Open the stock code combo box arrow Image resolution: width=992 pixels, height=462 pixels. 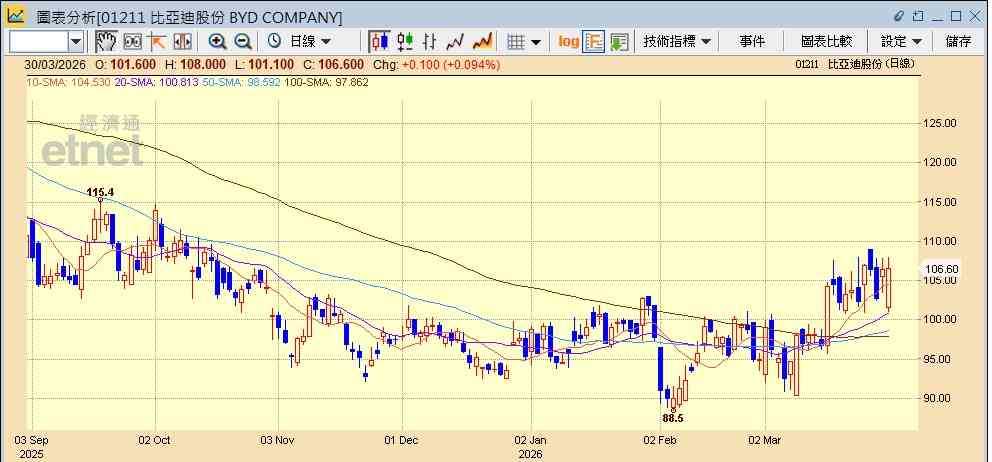point(76,42)
